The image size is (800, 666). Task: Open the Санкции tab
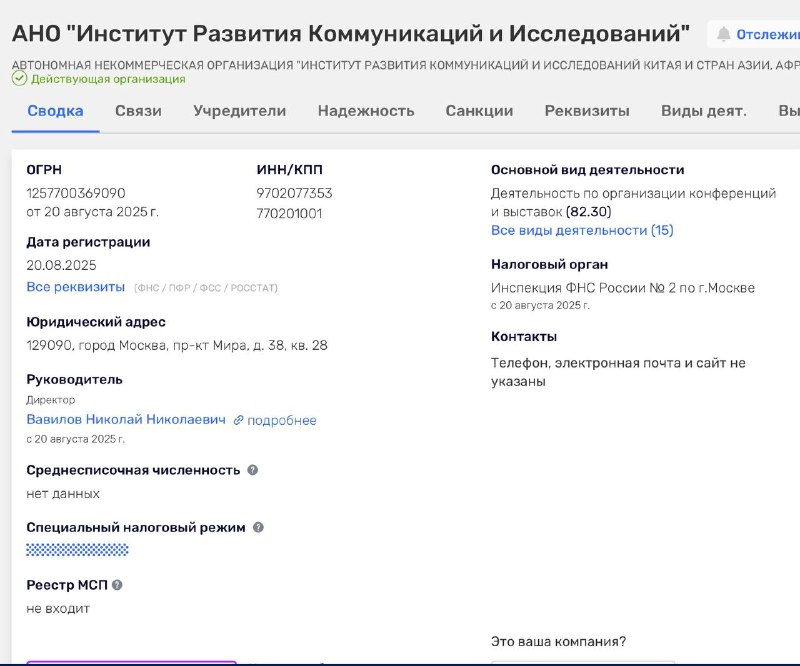click(x=479, y=111)
